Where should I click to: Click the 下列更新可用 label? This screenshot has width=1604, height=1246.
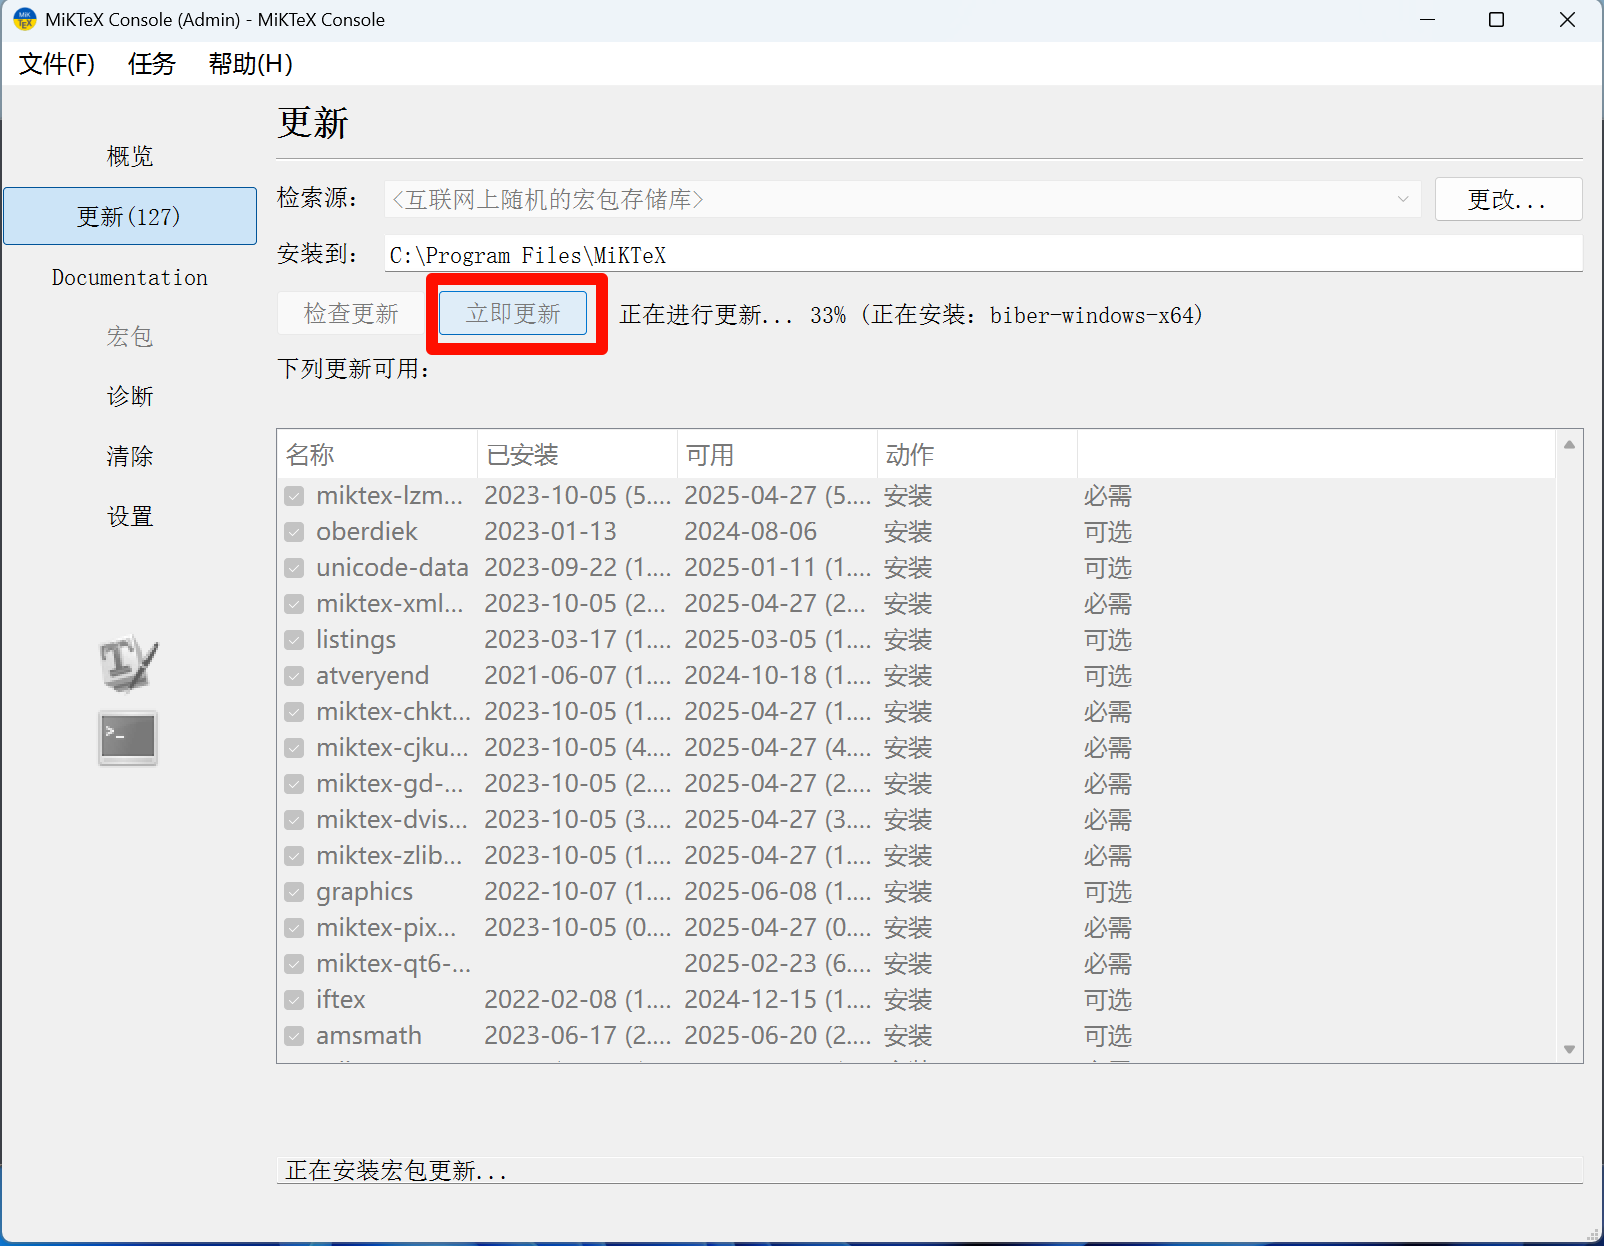[354, 369]
